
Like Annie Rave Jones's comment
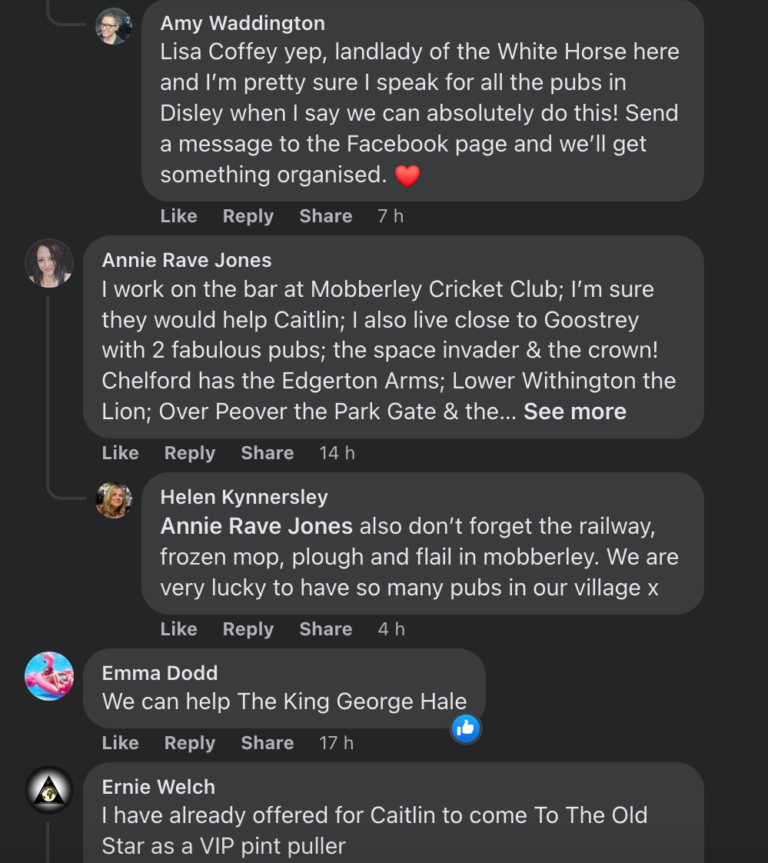click(x=120, y=453)
